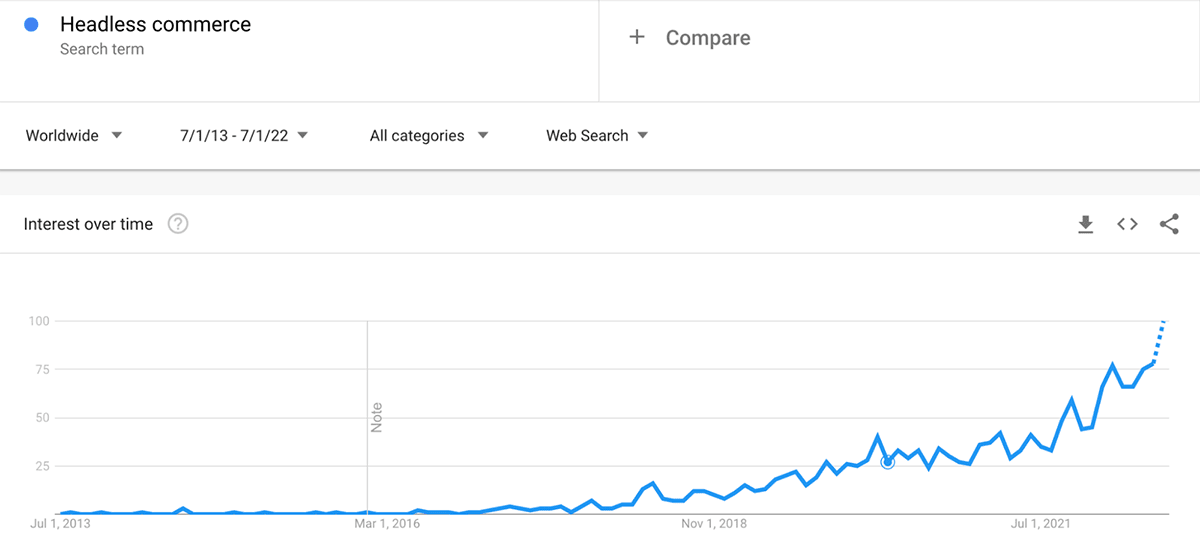Edit the Headless commerce search term
Image resolution: width=1200 pixels, height=555 pixels.
(155, 25)
